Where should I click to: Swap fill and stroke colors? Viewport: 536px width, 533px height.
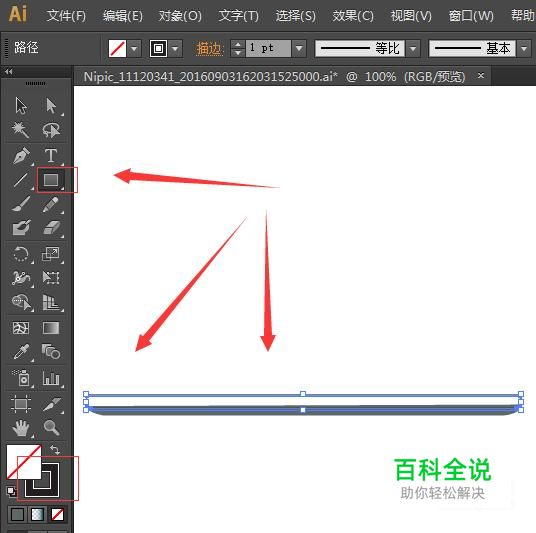pos(55,450)
